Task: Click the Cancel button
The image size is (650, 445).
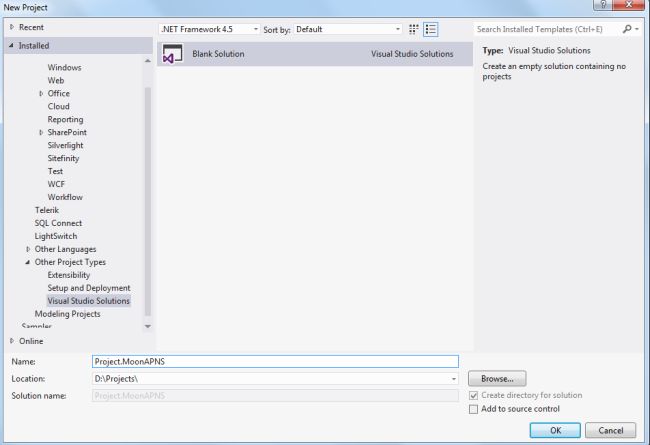Action: click(x=610, y=430)
